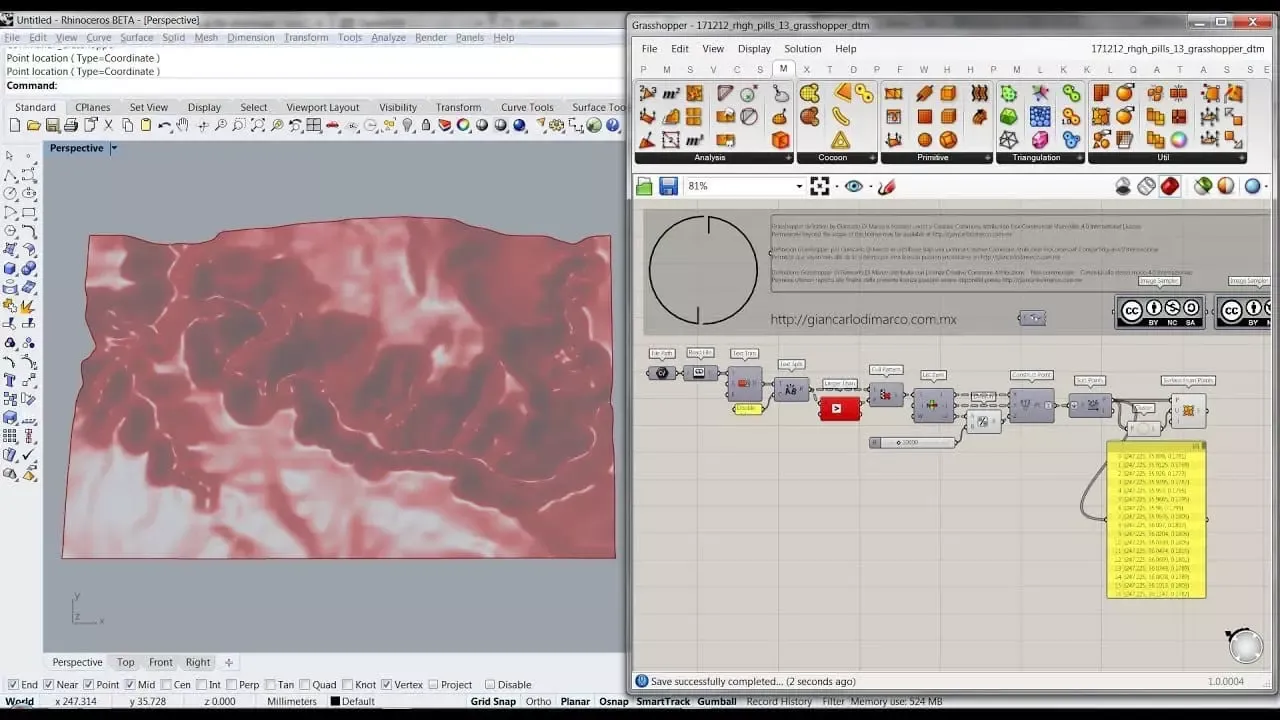Open the Grasshopper Solution menu
Screen dimensions: 1280x720
(x=802, y=48)
